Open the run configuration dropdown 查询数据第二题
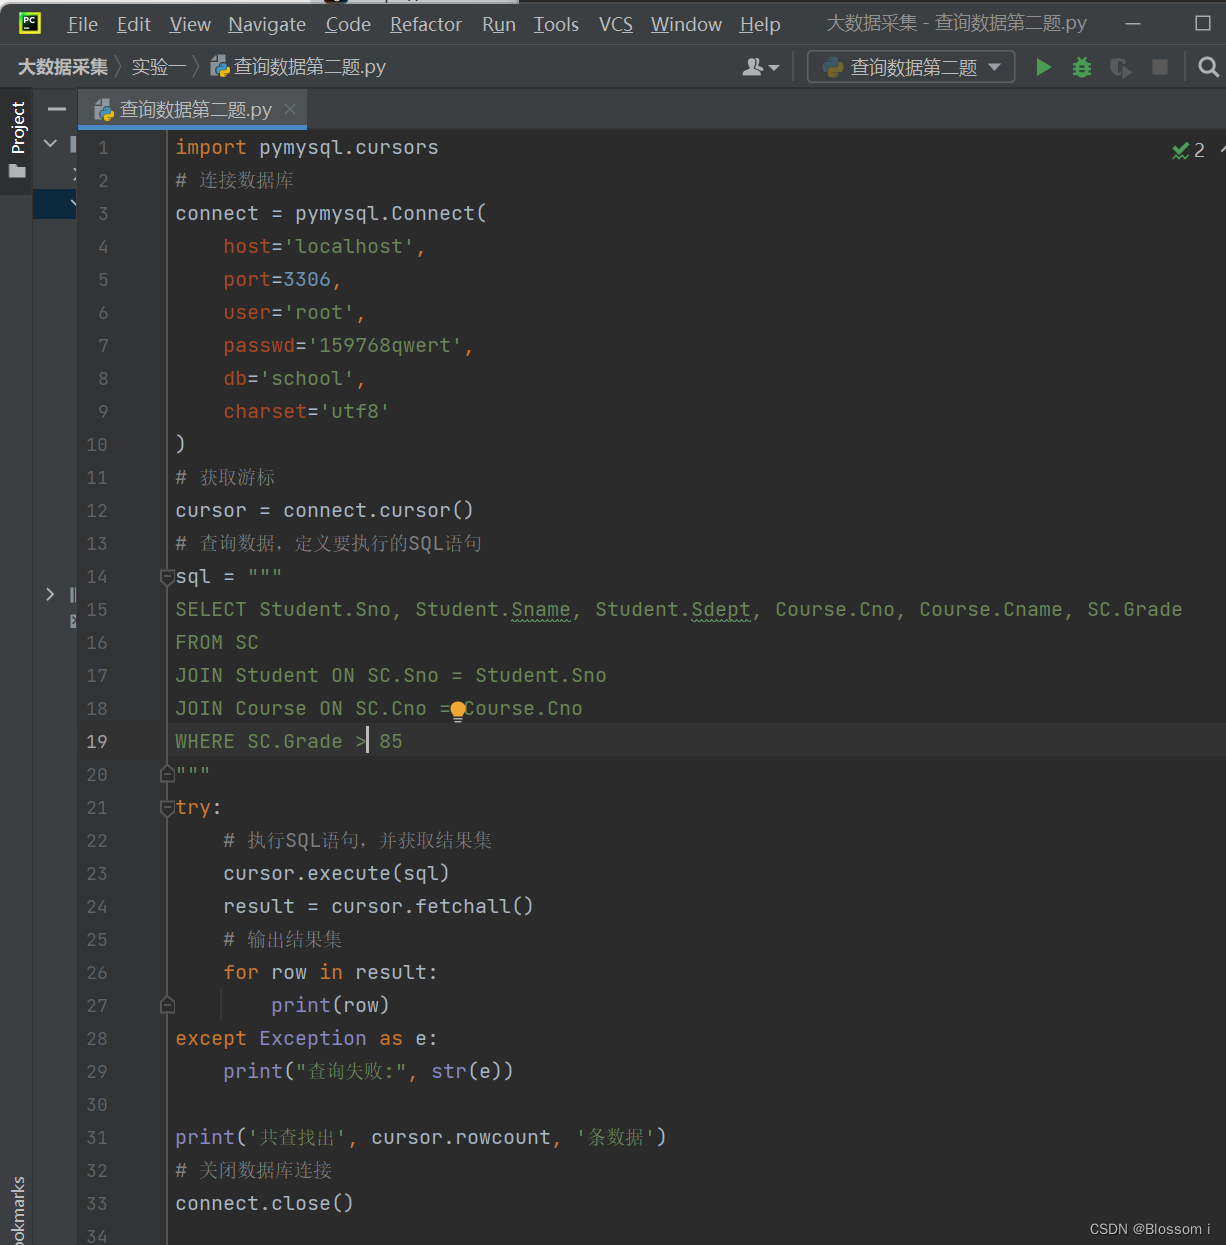The image size is (1226, 1245). [911, 67]
